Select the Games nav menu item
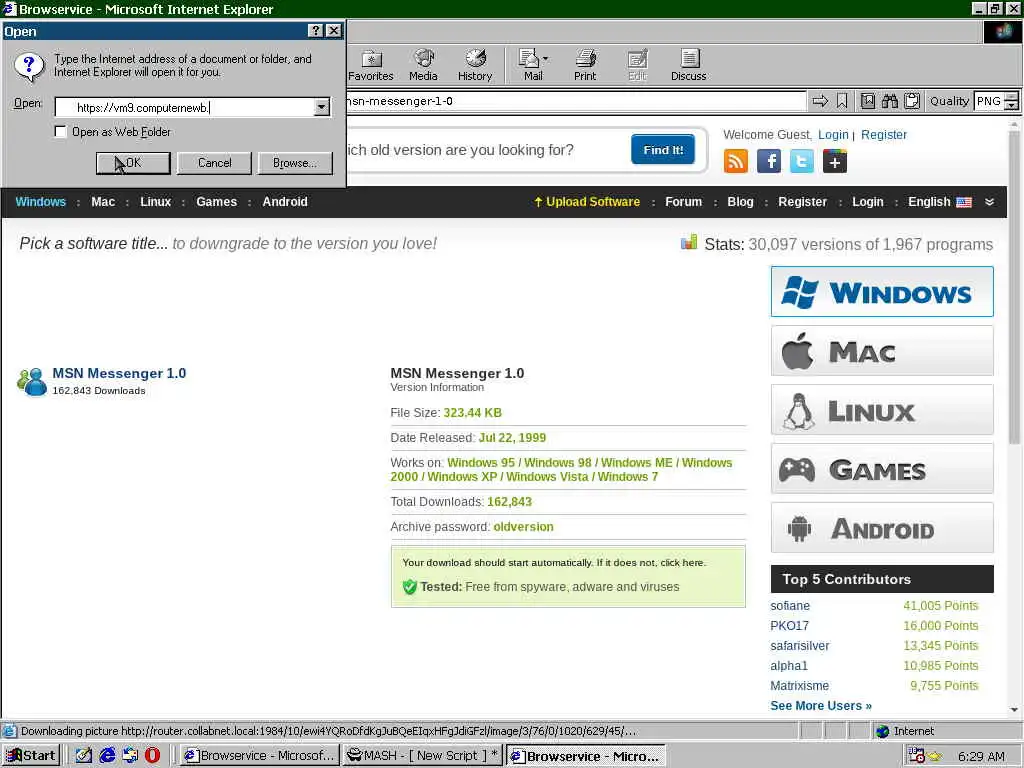Image resolution: width=1024 pixels, height=768 pixels. (x=216, y=202)
